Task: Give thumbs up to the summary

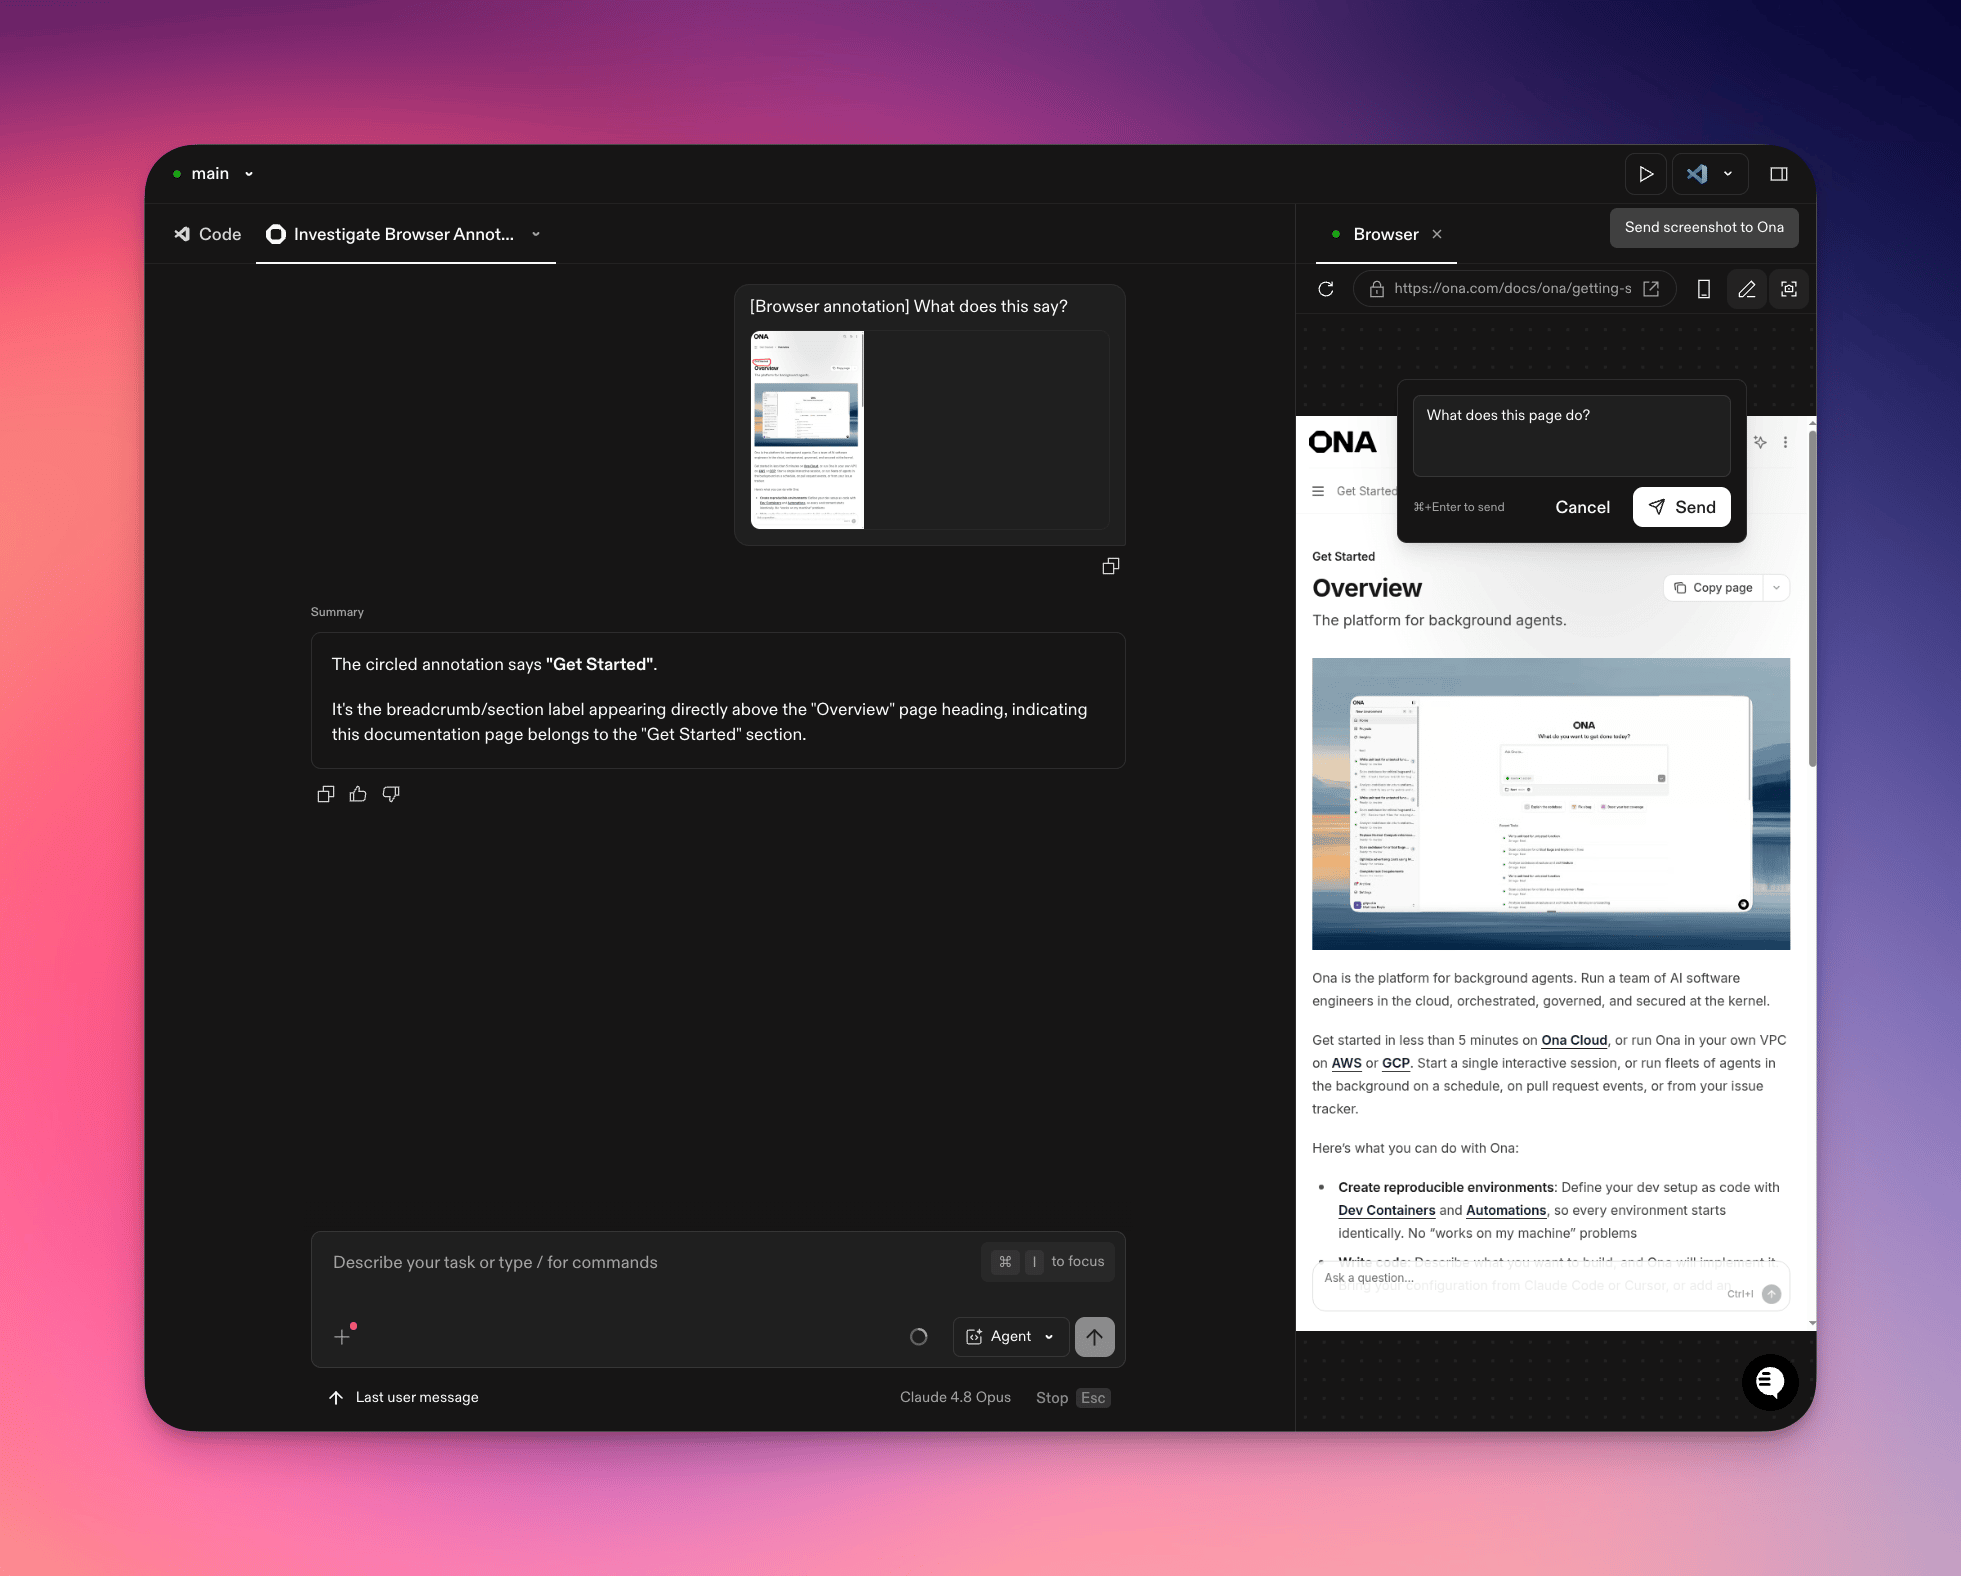Action: 358,794
